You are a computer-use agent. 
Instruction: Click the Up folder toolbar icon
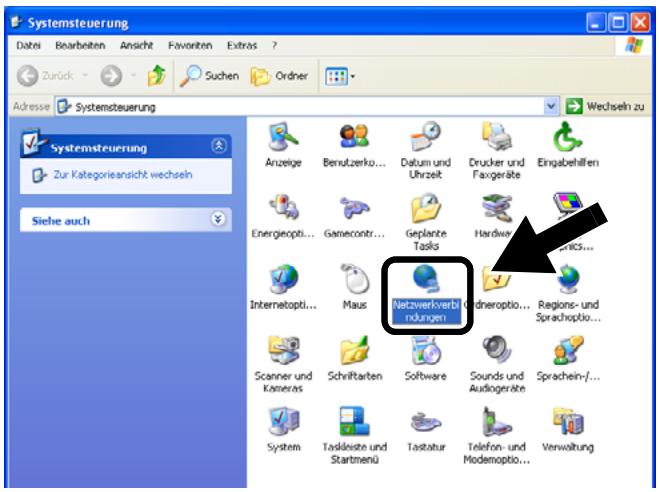point(156,76)
